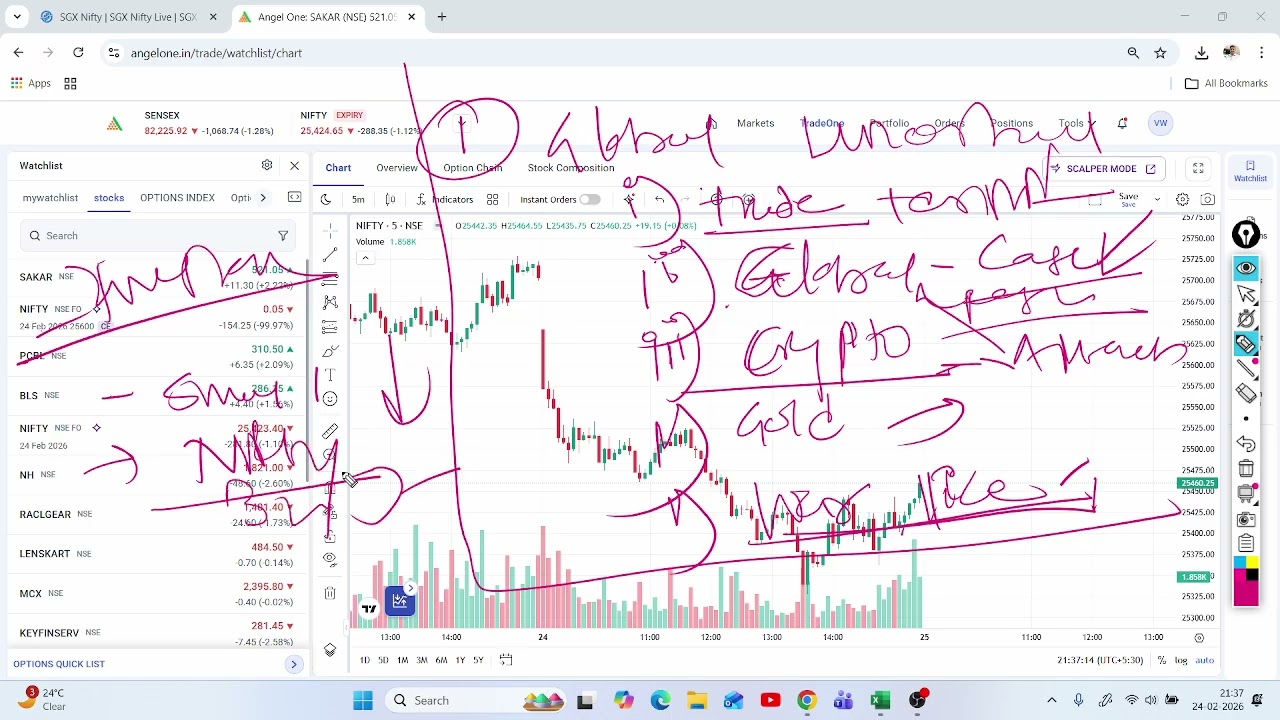Select the trend line drawing tool

click(330, 254)
